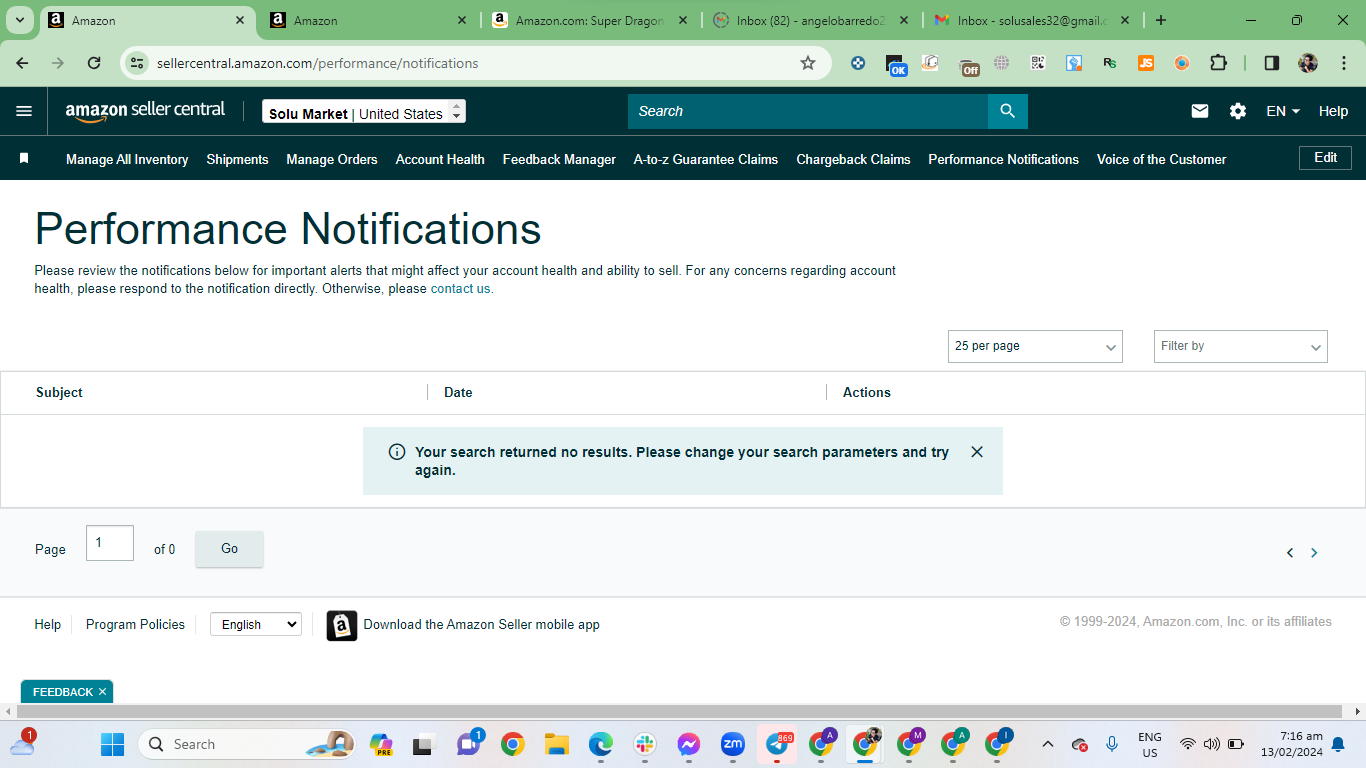This screenshot has width=1366, height=768.
Task: Toggle the Chrome side panel
Action: click(x=1272, y=63)
